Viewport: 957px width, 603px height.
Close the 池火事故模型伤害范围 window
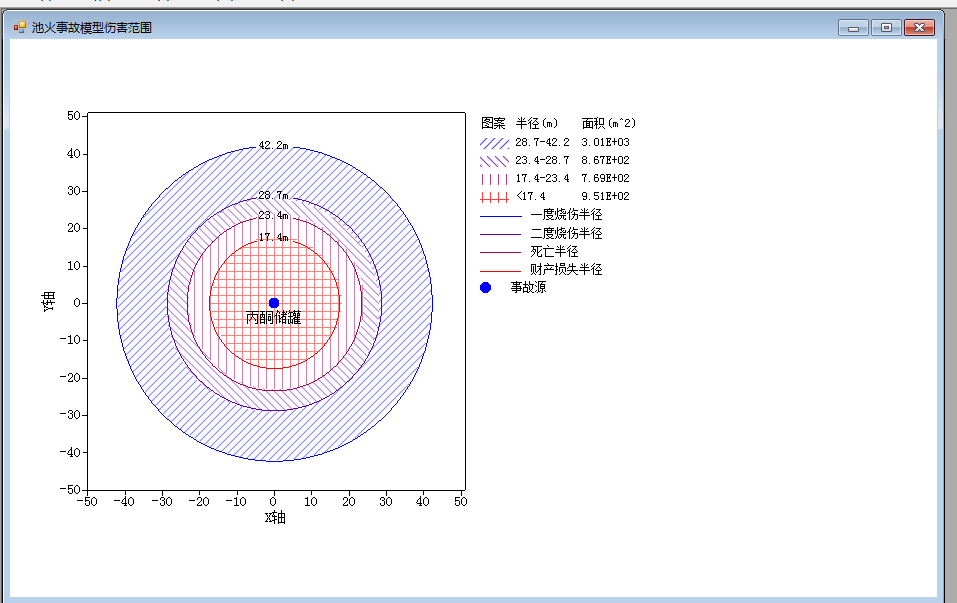point(919,27)
